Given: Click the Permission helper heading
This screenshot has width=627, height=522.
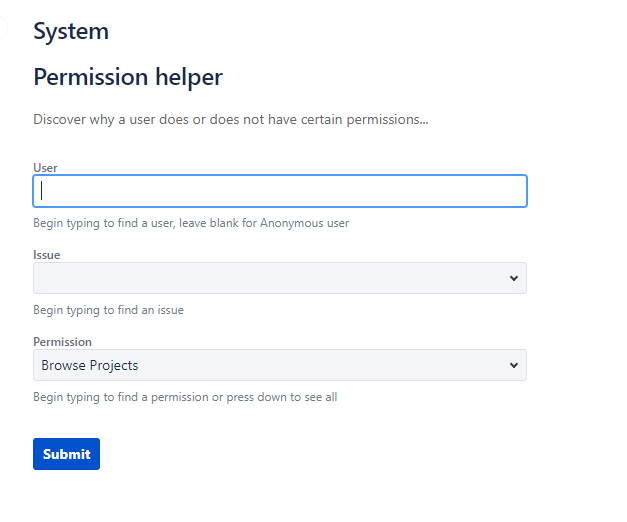Looking at the screenshot, I should [128, 77].
